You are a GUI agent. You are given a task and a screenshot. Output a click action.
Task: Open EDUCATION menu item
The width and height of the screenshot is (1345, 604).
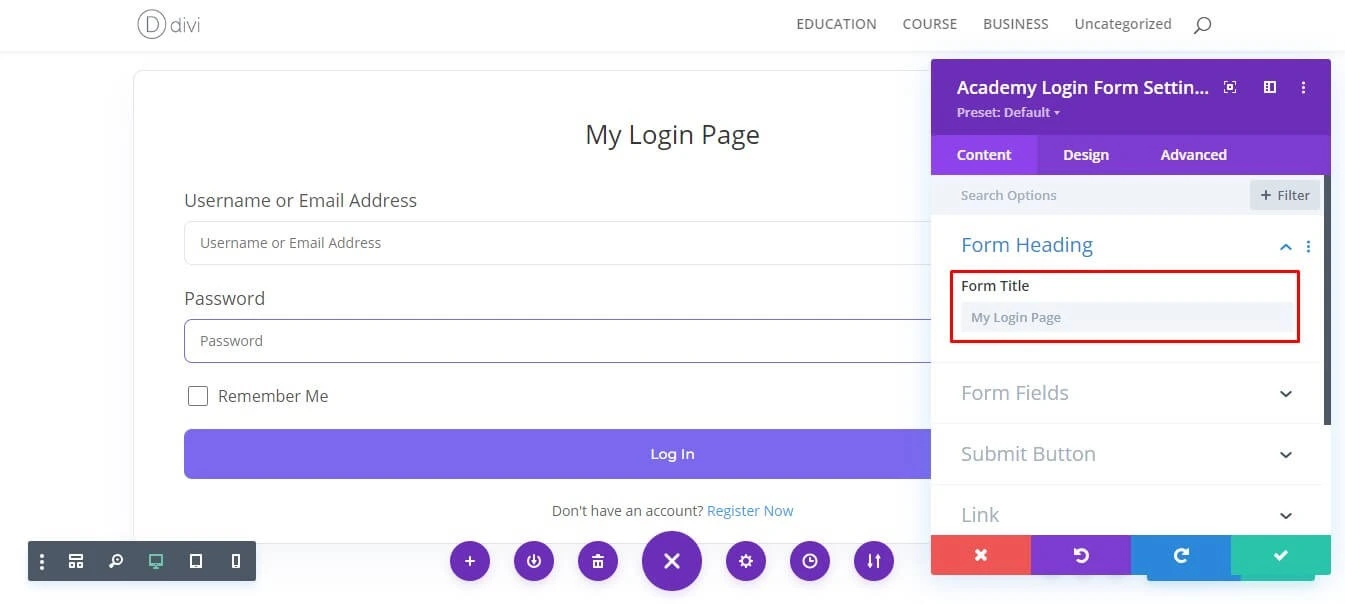coord(836,24)
